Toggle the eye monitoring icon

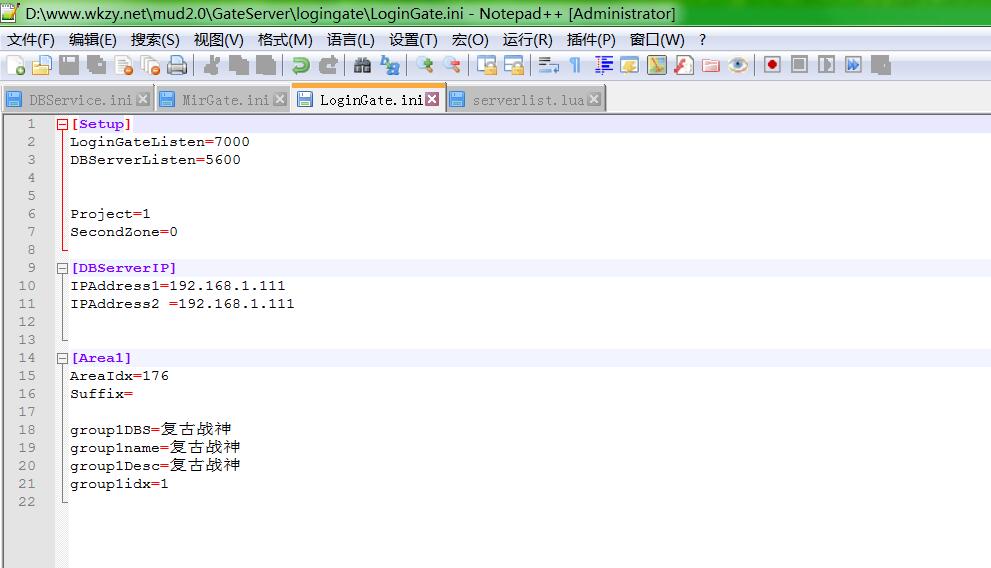738,65
